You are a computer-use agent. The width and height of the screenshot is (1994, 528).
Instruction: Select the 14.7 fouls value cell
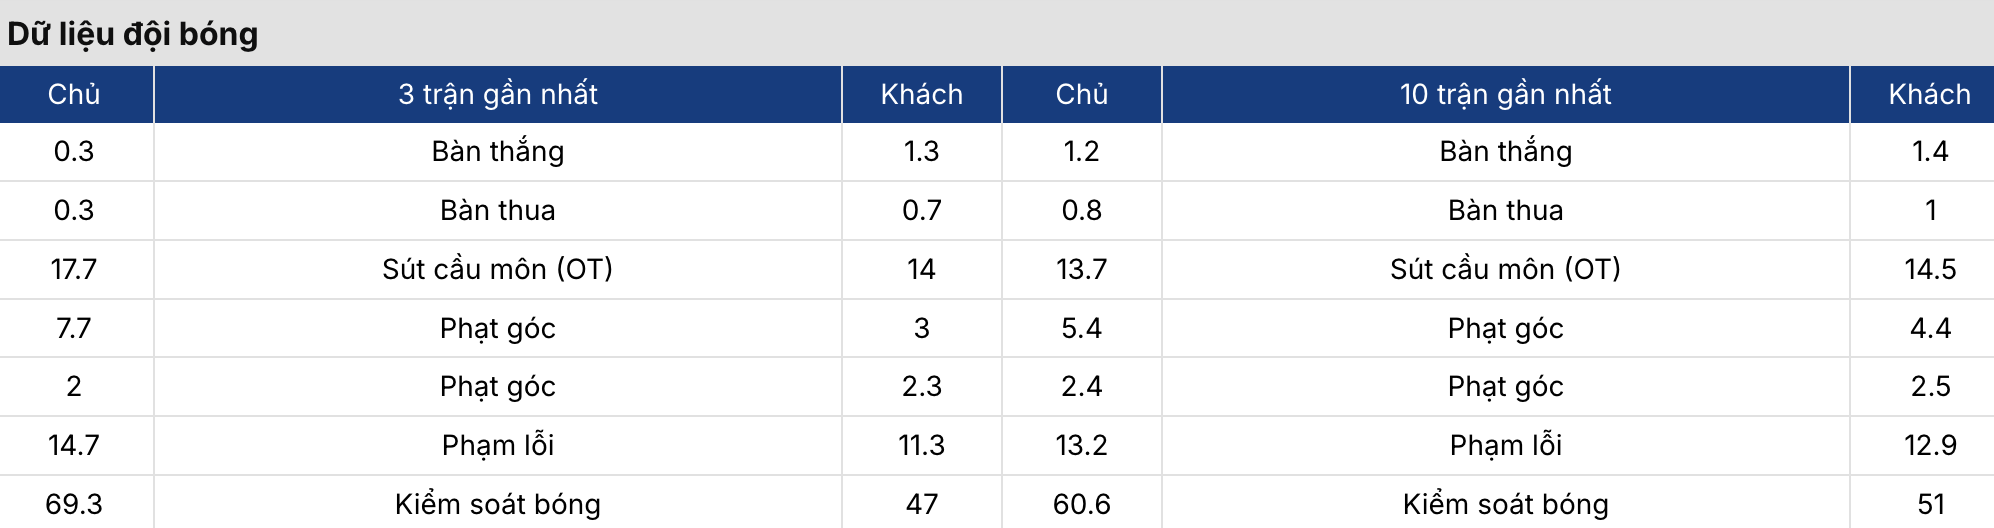pos(74,445)
